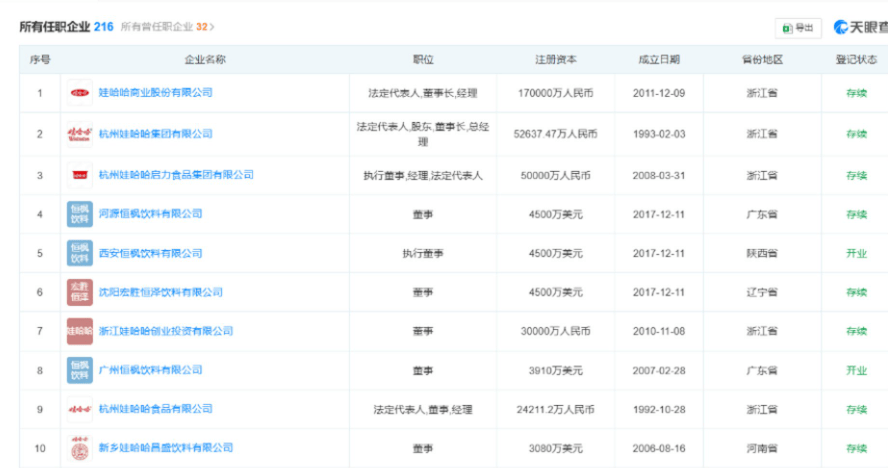Switch to 所有曾任职企业 tab
This screenshot has width=888, height=468.
point(161,27)
